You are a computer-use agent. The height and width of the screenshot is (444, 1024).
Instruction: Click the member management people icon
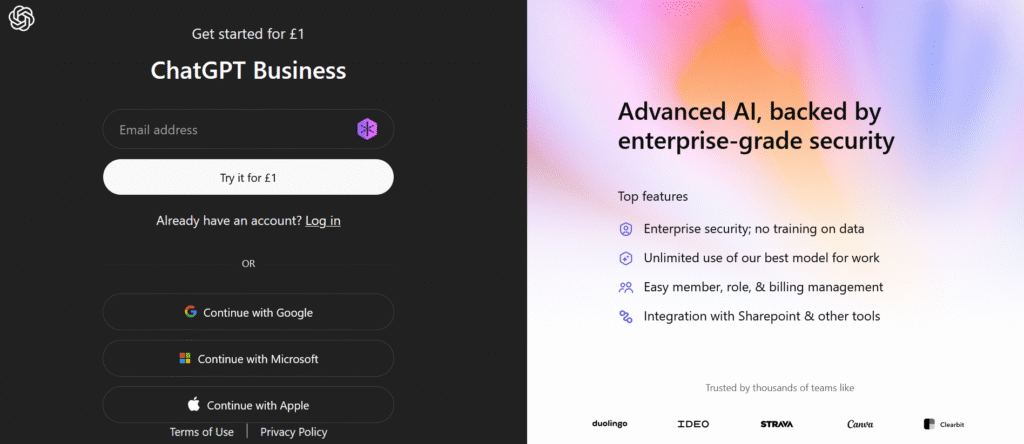(x=626, y=287)
